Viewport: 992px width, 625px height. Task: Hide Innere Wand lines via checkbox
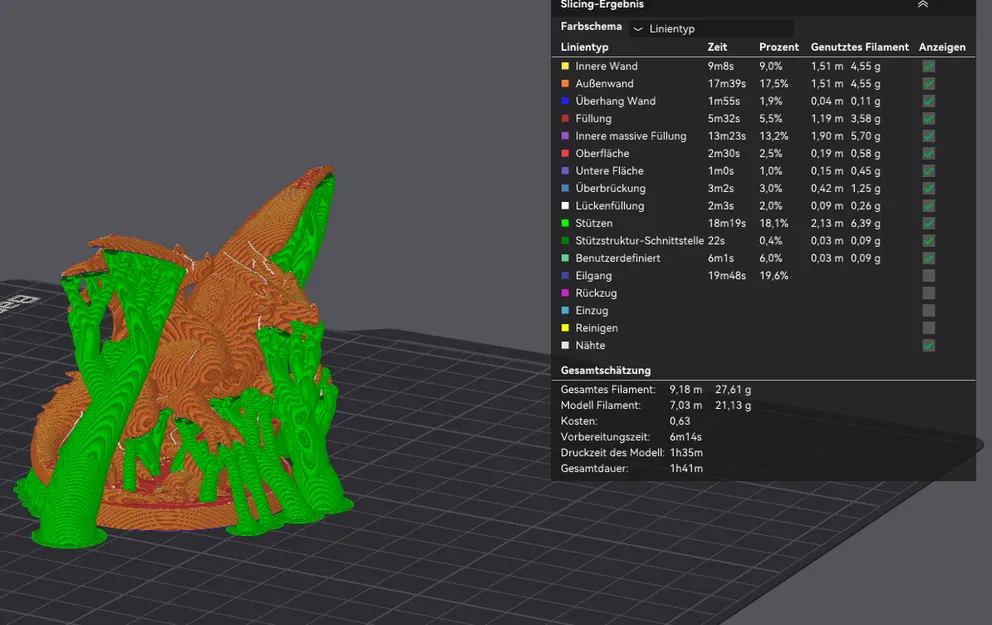tap(928, 66)
